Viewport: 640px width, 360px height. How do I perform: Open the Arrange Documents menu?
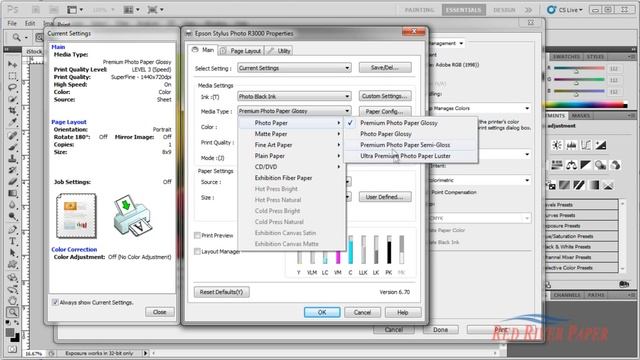[x=131, y=9]
